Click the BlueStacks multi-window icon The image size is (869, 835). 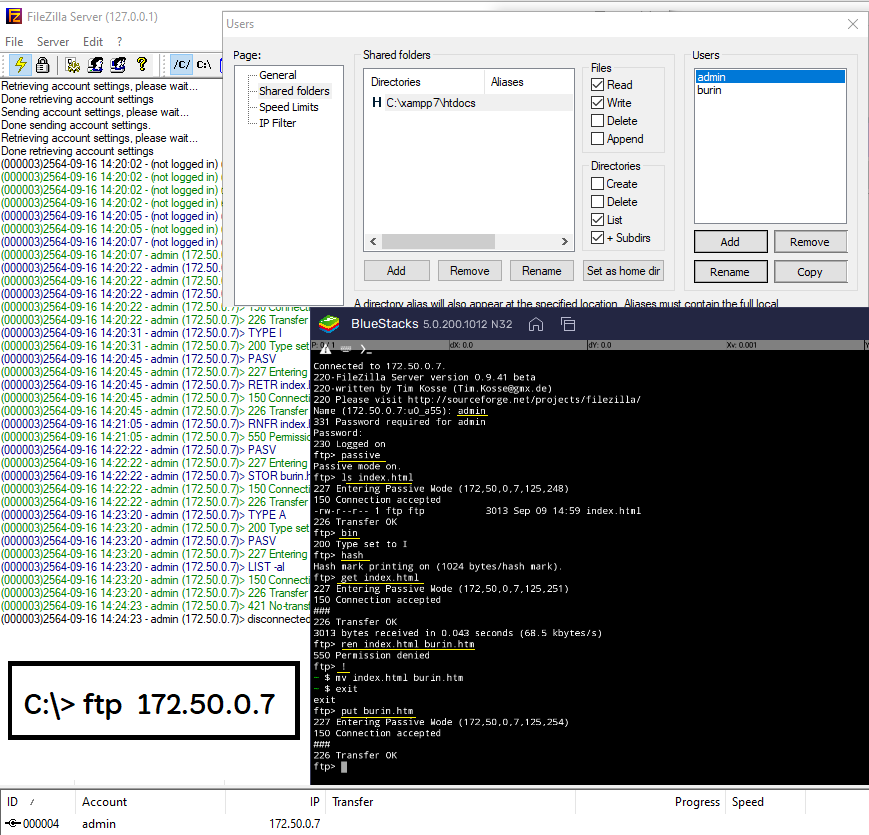click(x=568, y=324)
